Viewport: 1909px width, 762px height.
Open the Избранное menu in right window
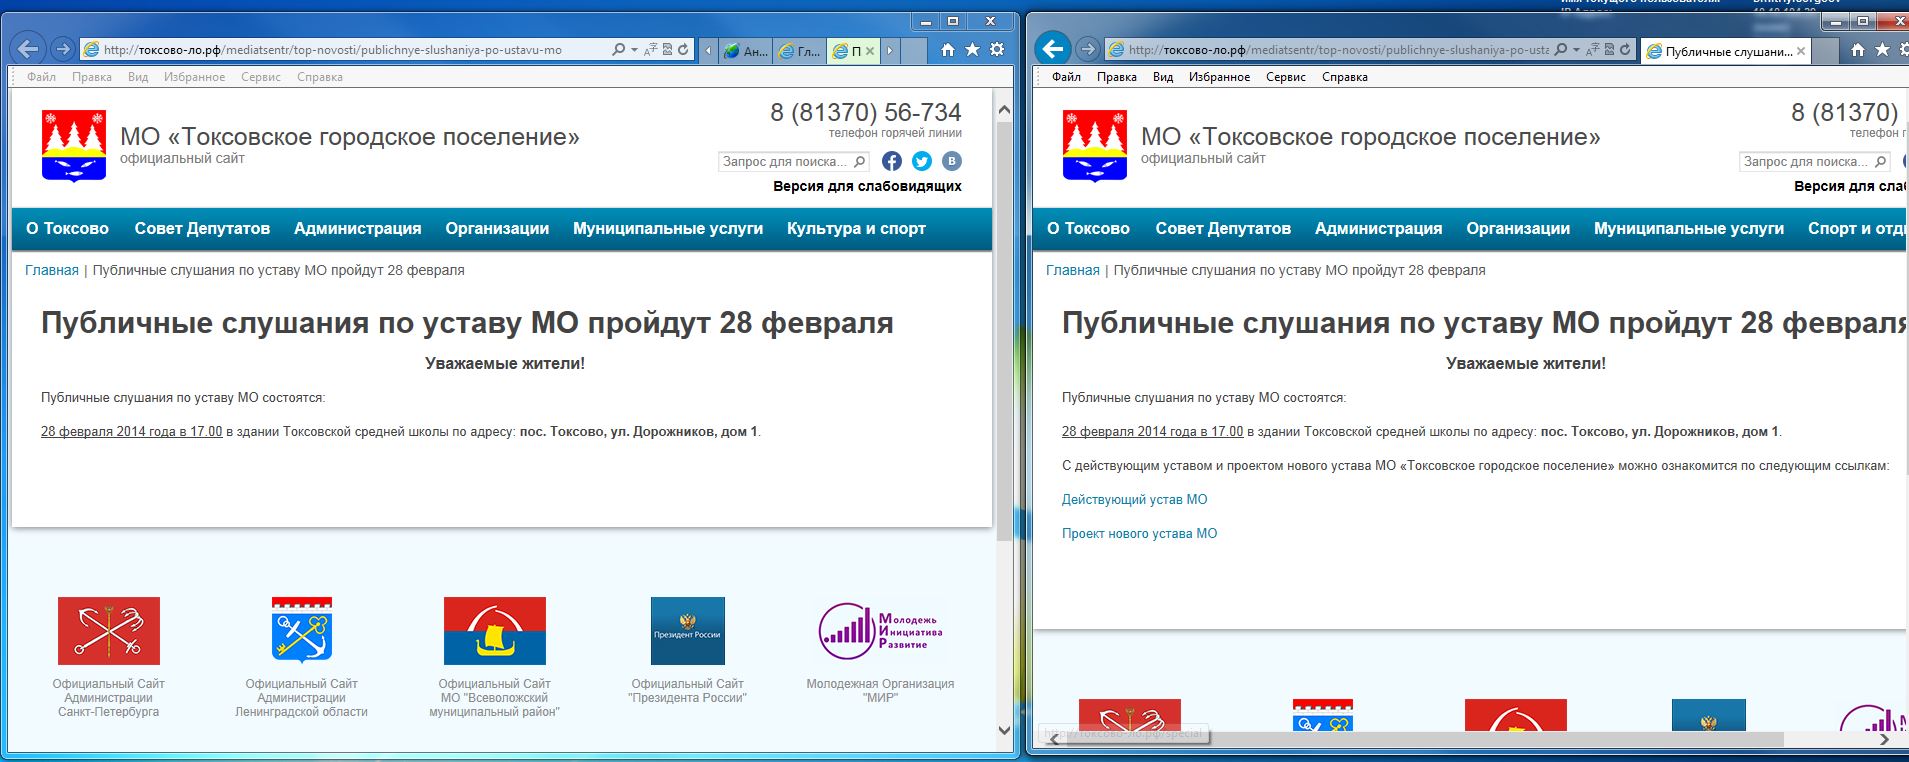click(1219, 77)
